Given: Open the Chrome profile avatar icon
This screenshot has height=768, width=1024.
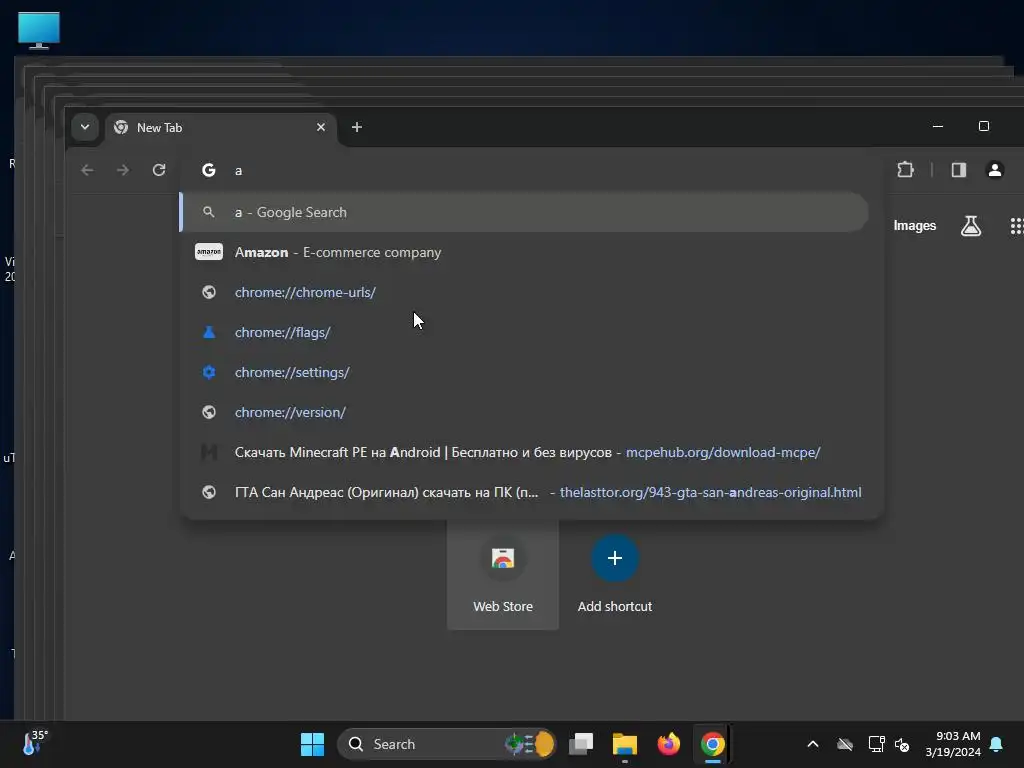Looking at the screenshot, I should [995, 170].
